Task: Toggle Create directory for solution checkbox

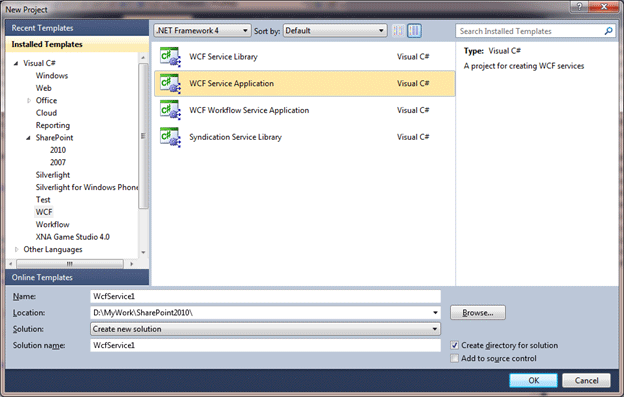Action: pos(454,345)
